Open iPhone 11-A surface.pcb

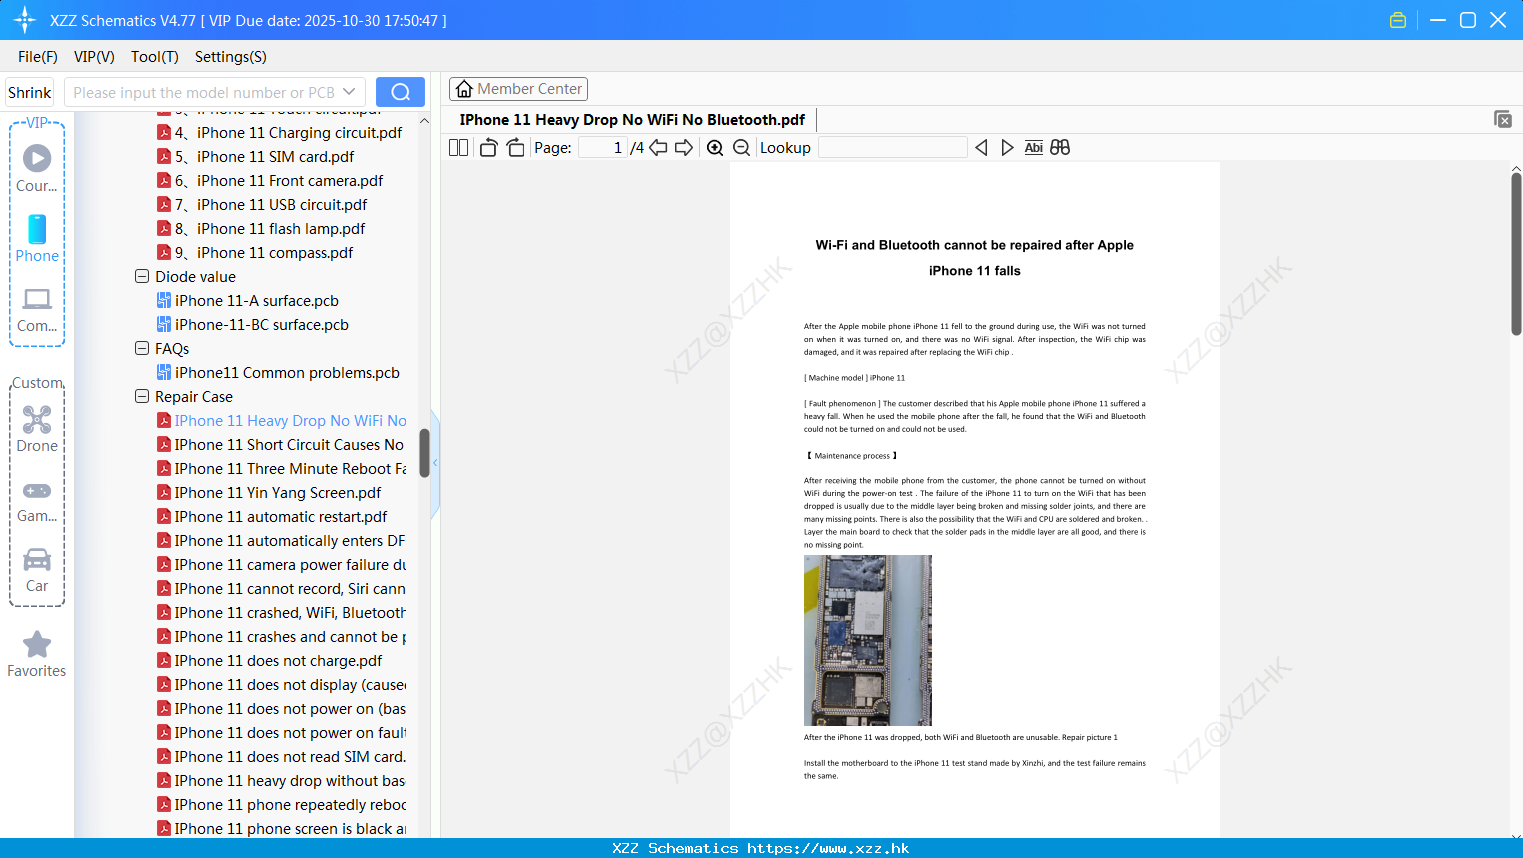248,300
